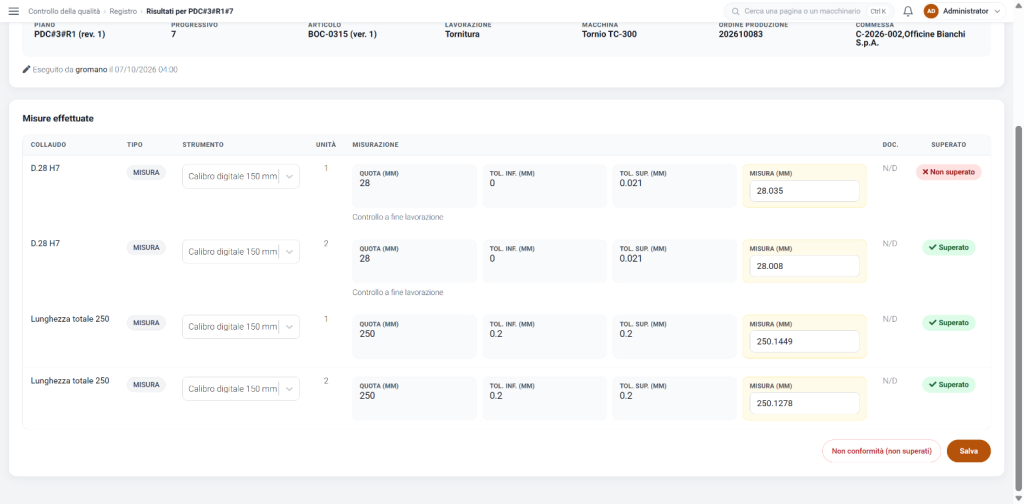Click Non conformità (non superati) button

pos(881,451)
